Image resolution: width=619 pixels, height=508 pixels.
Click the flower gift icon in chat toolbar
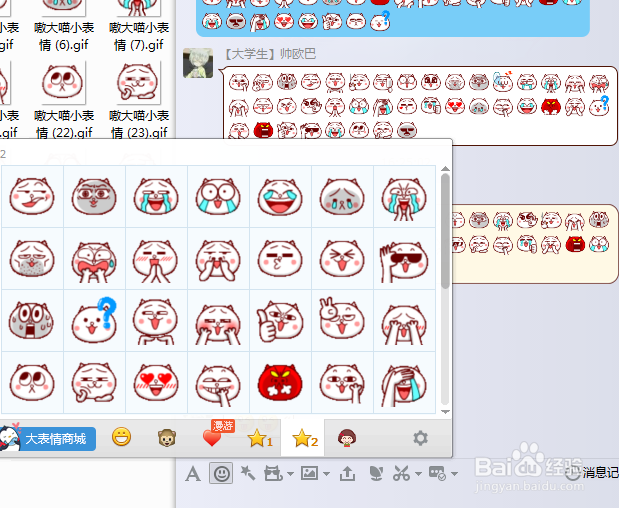(376, 473)
